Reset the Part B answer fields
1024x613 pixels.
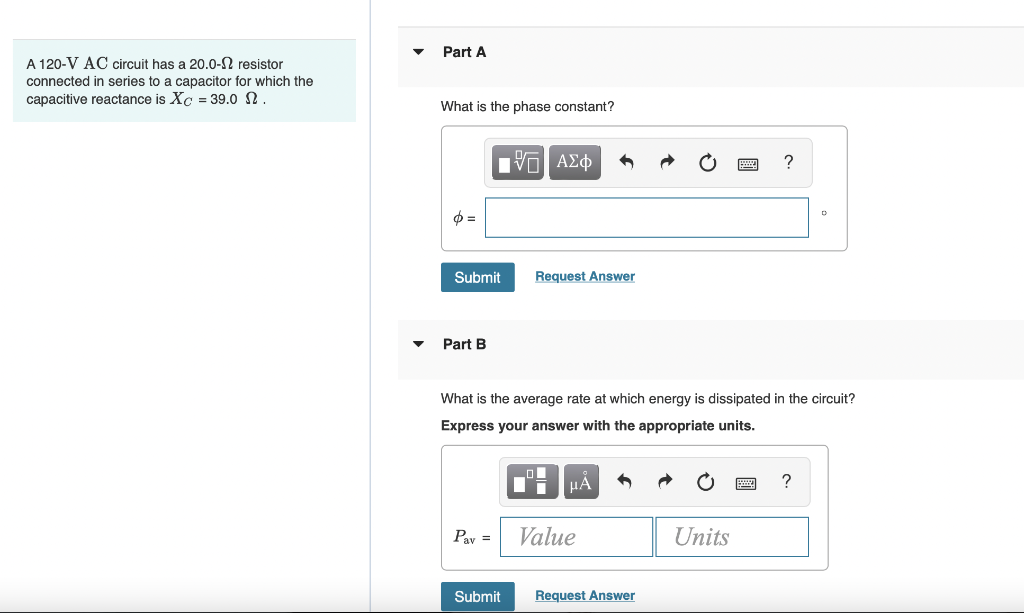click(705, 482)
